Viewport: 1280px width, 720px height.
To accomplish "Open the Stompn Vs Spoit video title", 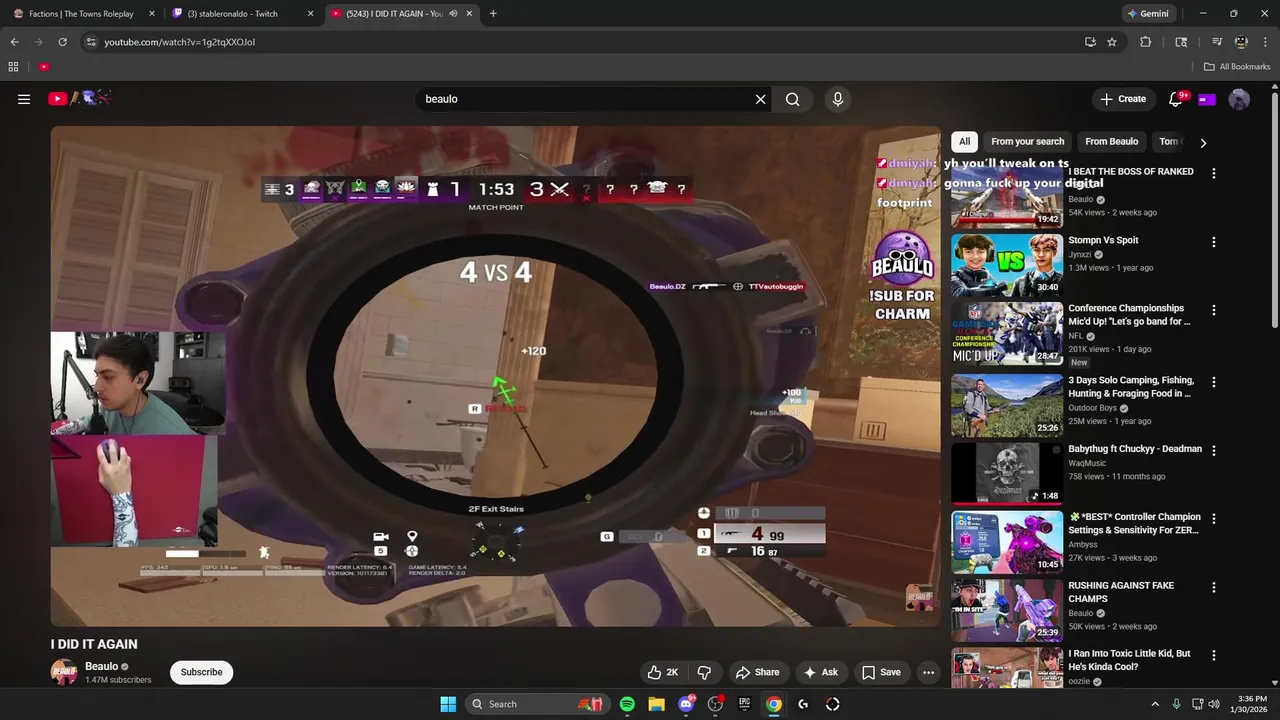I will click(x=1103, y=240).
